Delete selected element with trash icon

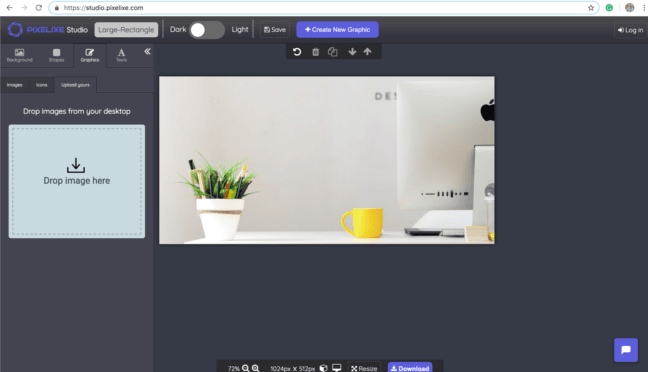[x=315, y=52]
